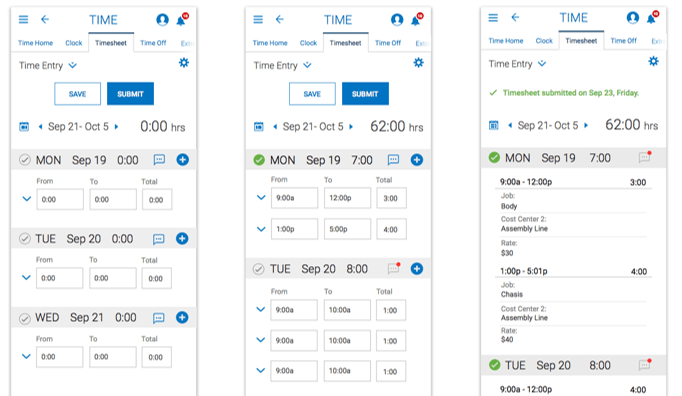Open calendar picker beside 62:00 hrs with SAVE button
The height and width of the screenshot is (396, 682).
(x=259, y=127)
